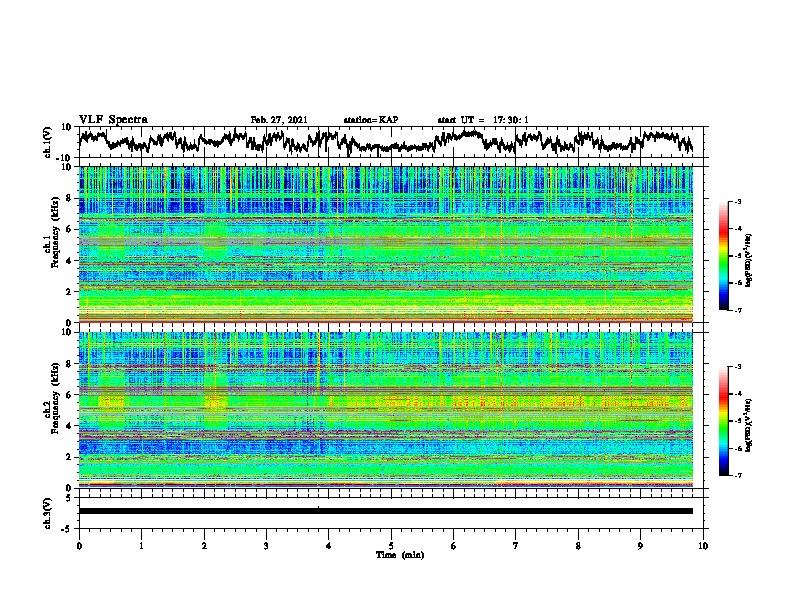Click the 'station=KAP' label
Image resolution: width=792 pixels, height=612 pixels.
point(371,120)
